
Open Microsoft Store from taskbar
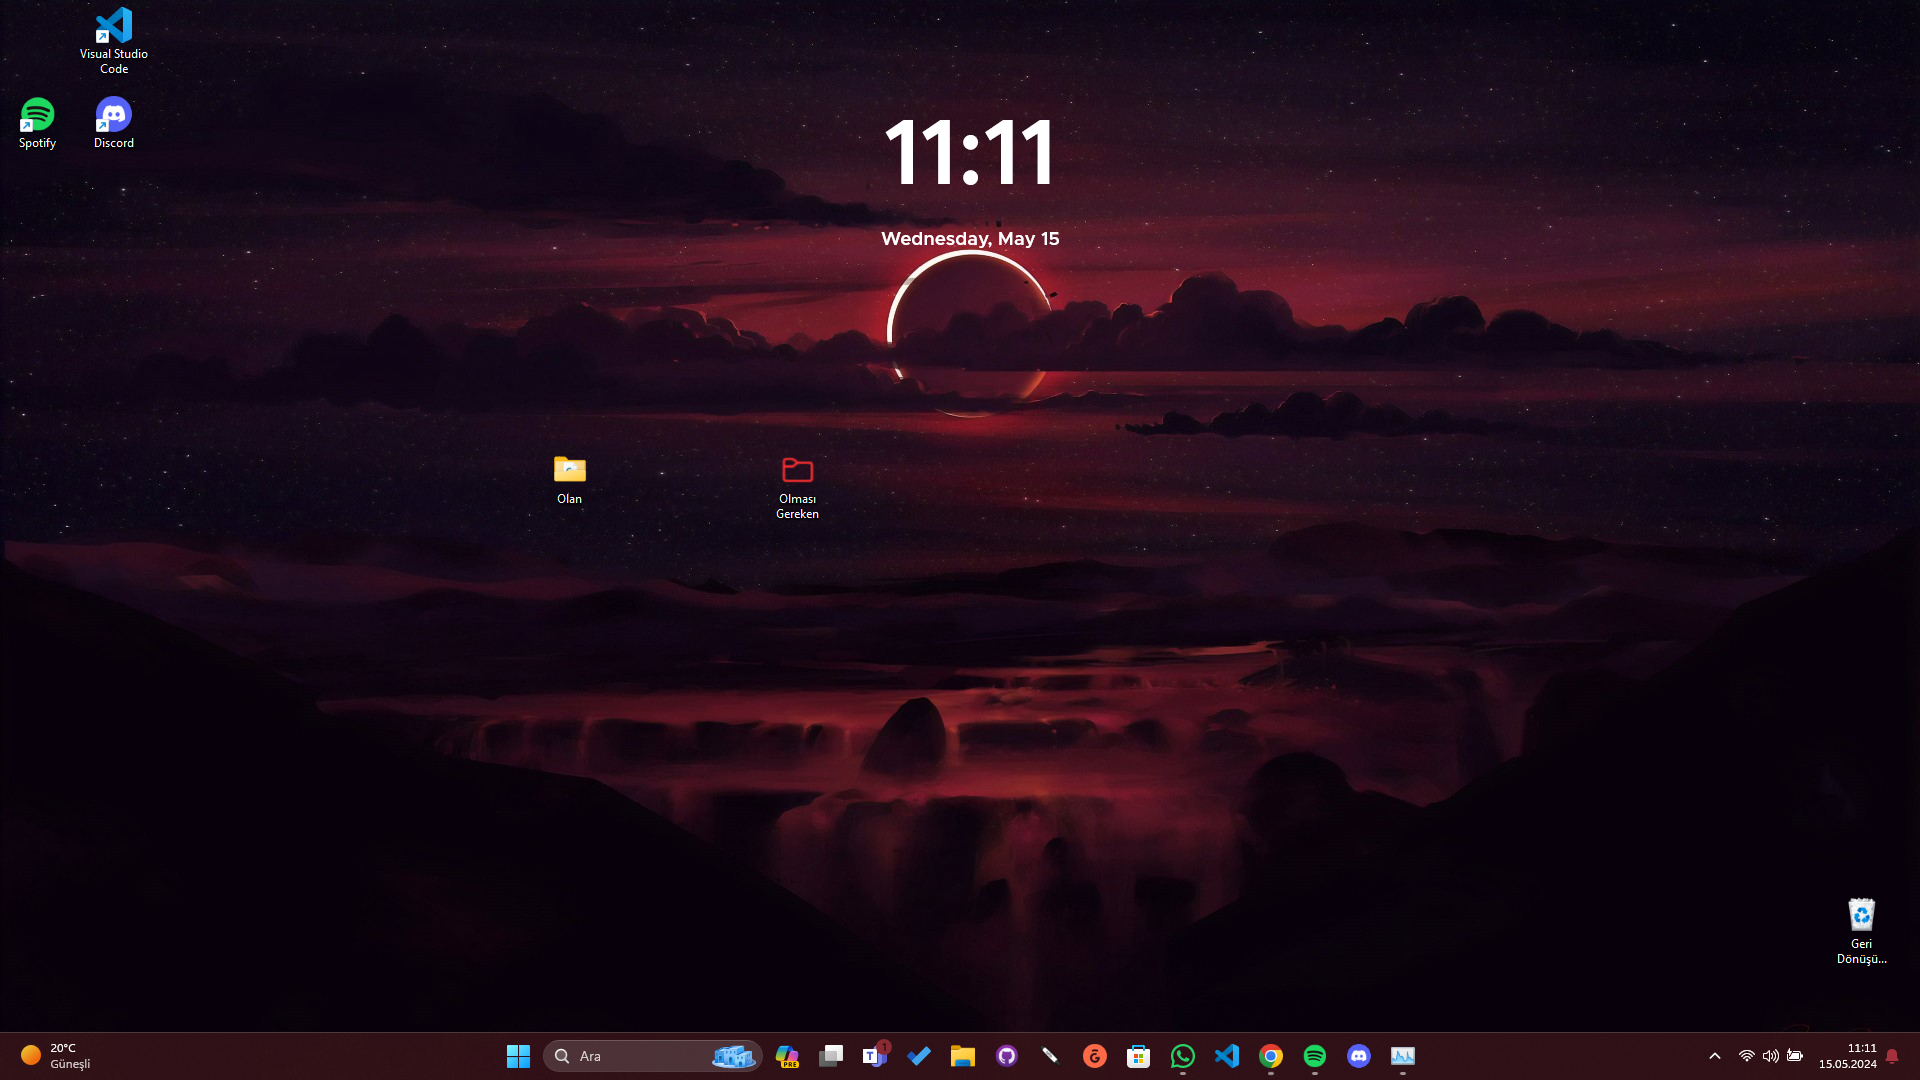[x=1139, y=1056]
